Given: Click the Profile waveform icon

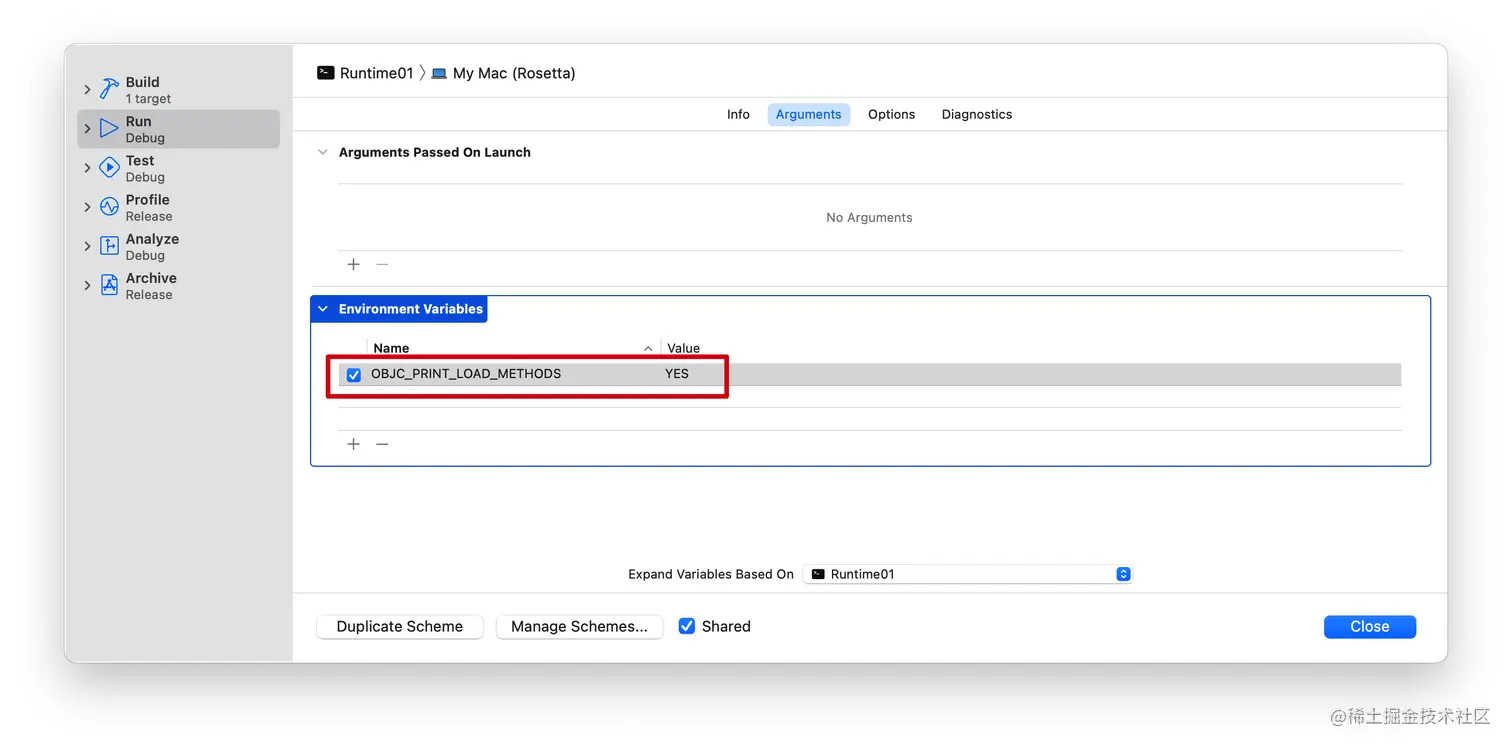Looking at the screenshot, I should click(x=109, y=207).
